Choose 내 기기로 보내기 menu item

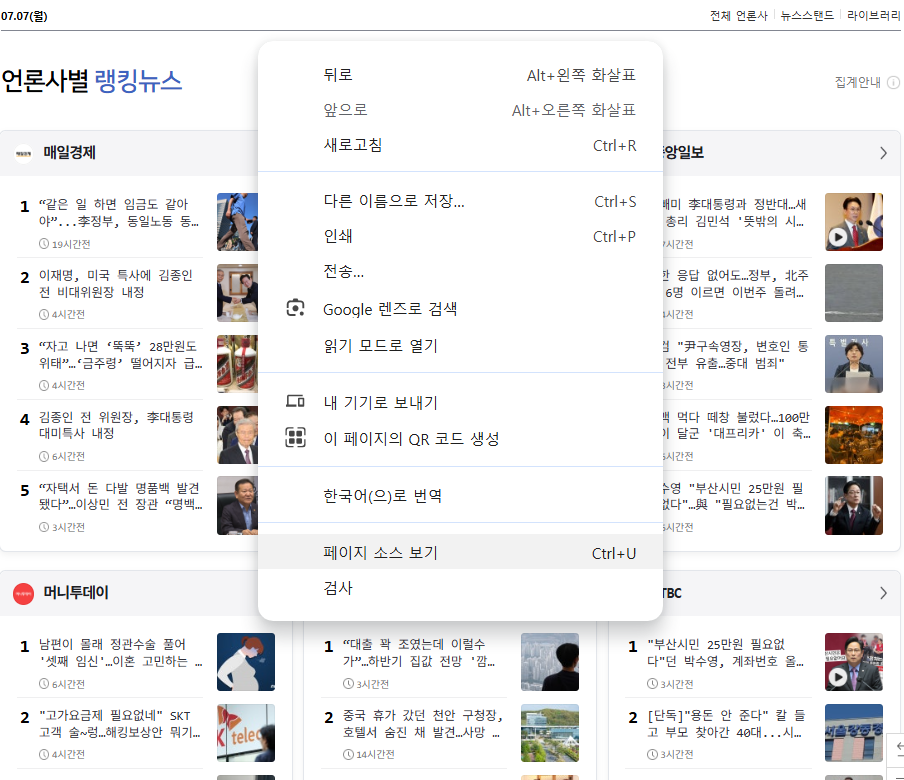coord(460,402)
